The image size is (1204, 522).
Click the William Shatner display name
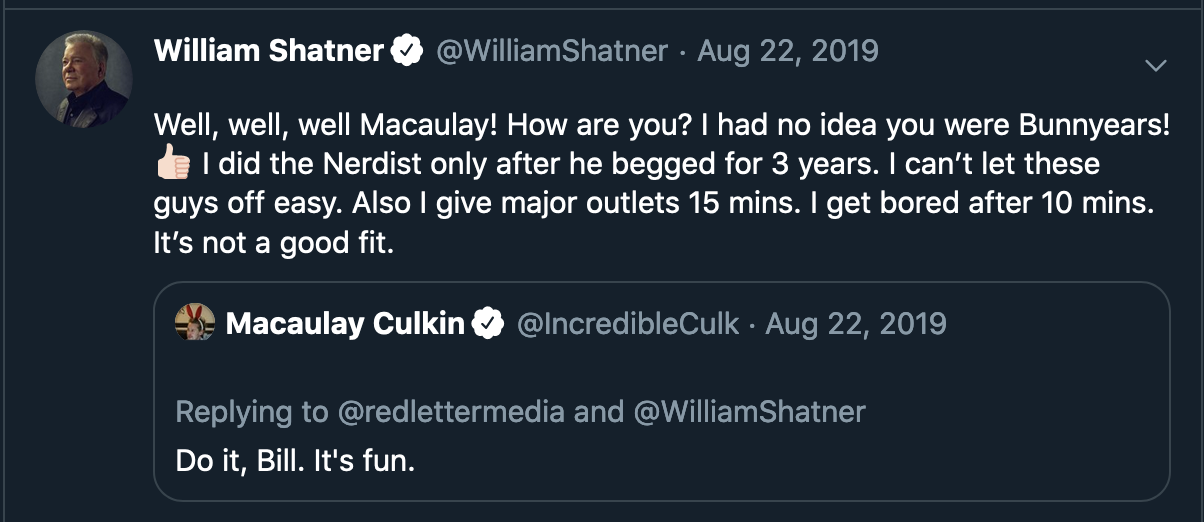(x=269, y=51)
